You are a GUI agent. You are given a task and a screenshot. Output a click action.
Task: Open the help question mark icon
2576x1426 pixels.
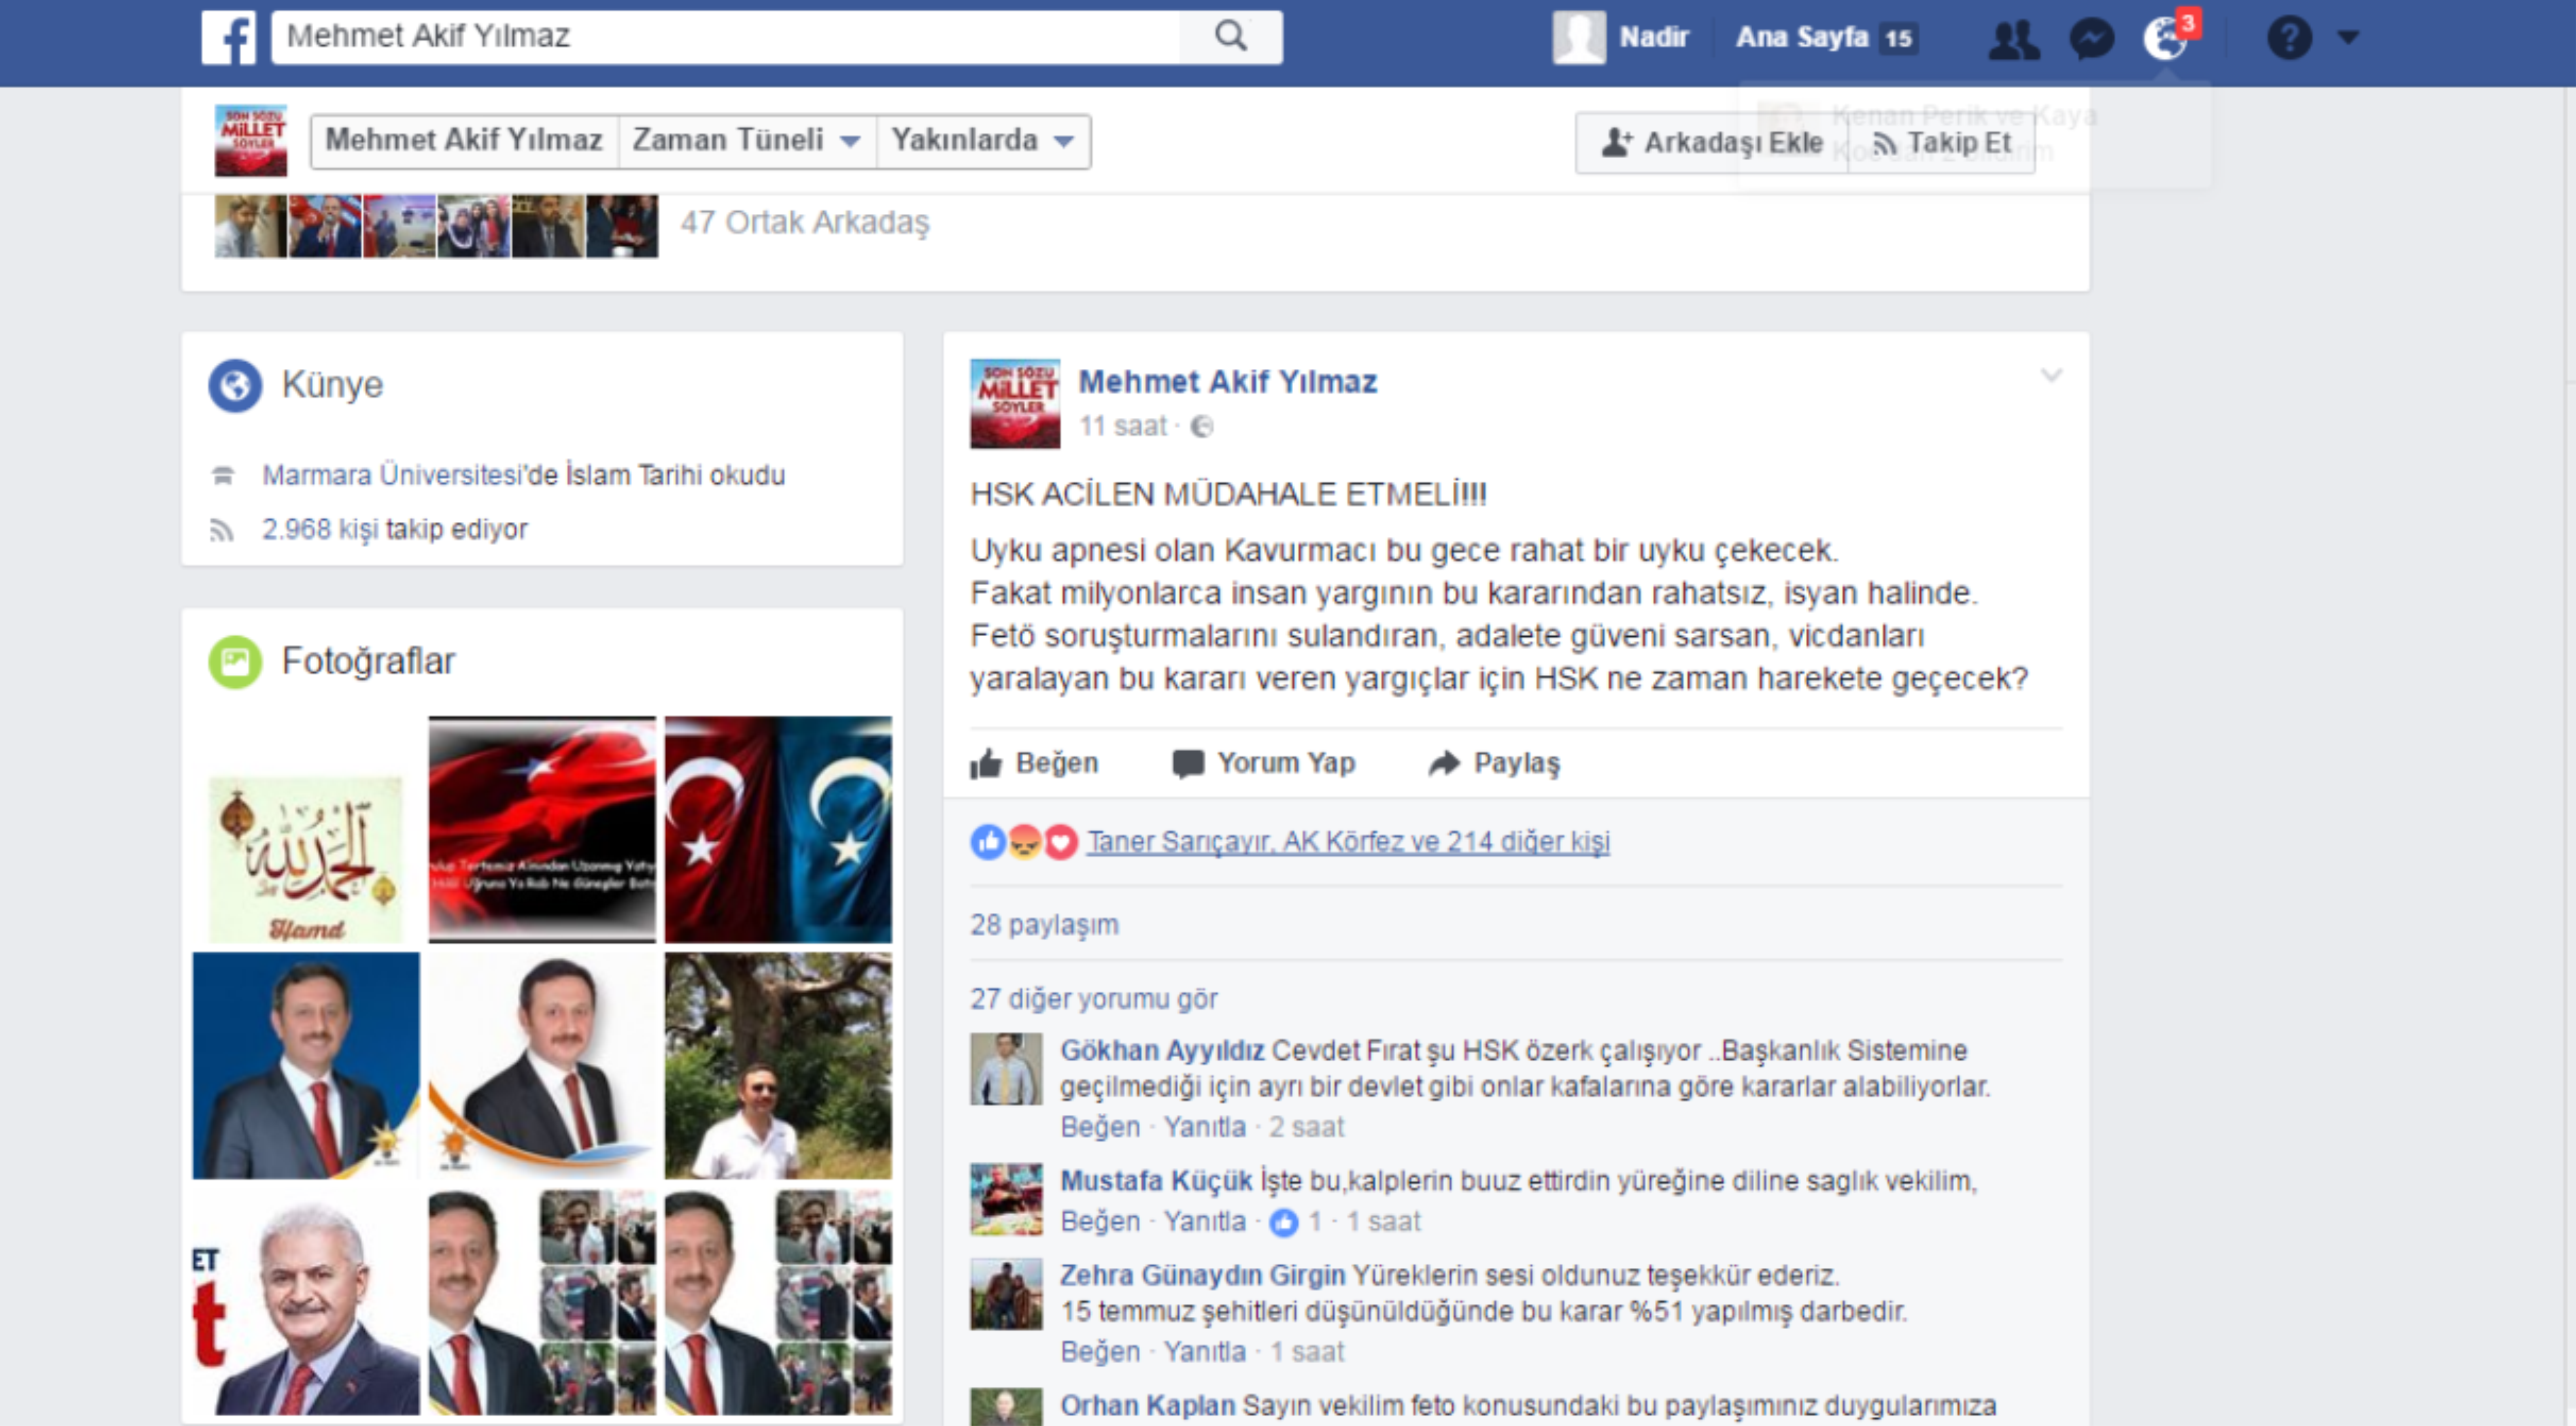click(2289, 38)
